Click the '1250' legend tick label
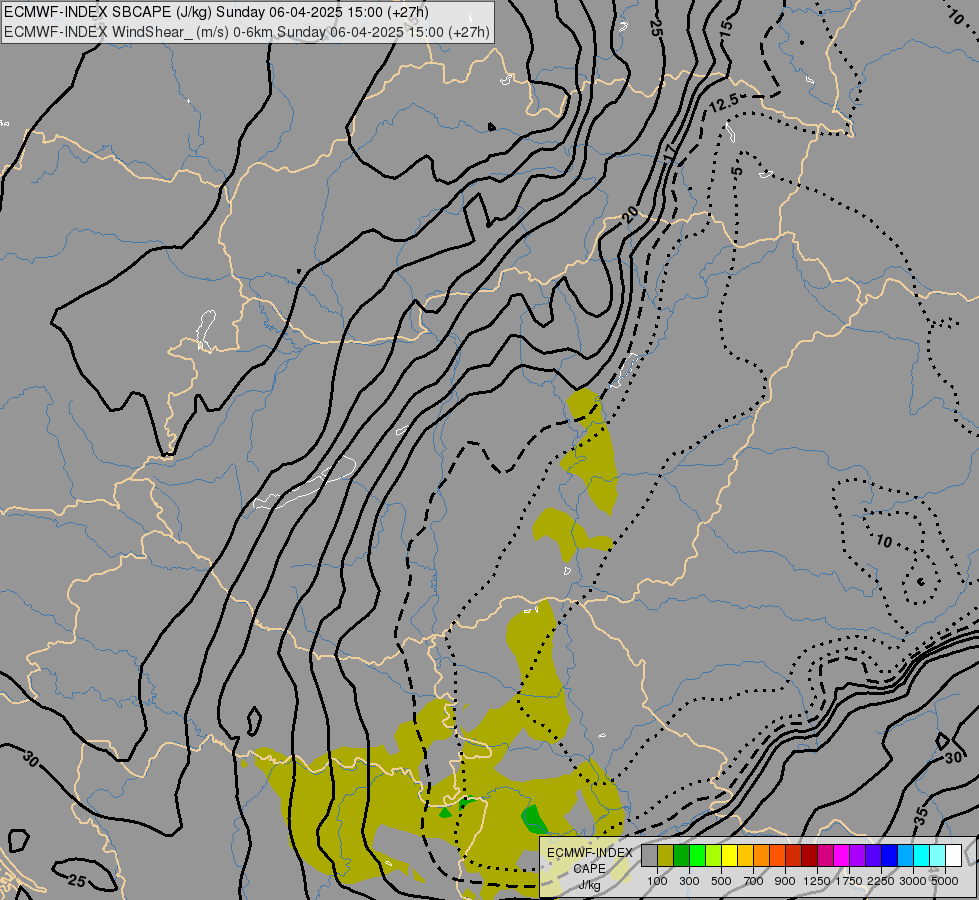The image size is (979, 900). (x=817, y=881)
